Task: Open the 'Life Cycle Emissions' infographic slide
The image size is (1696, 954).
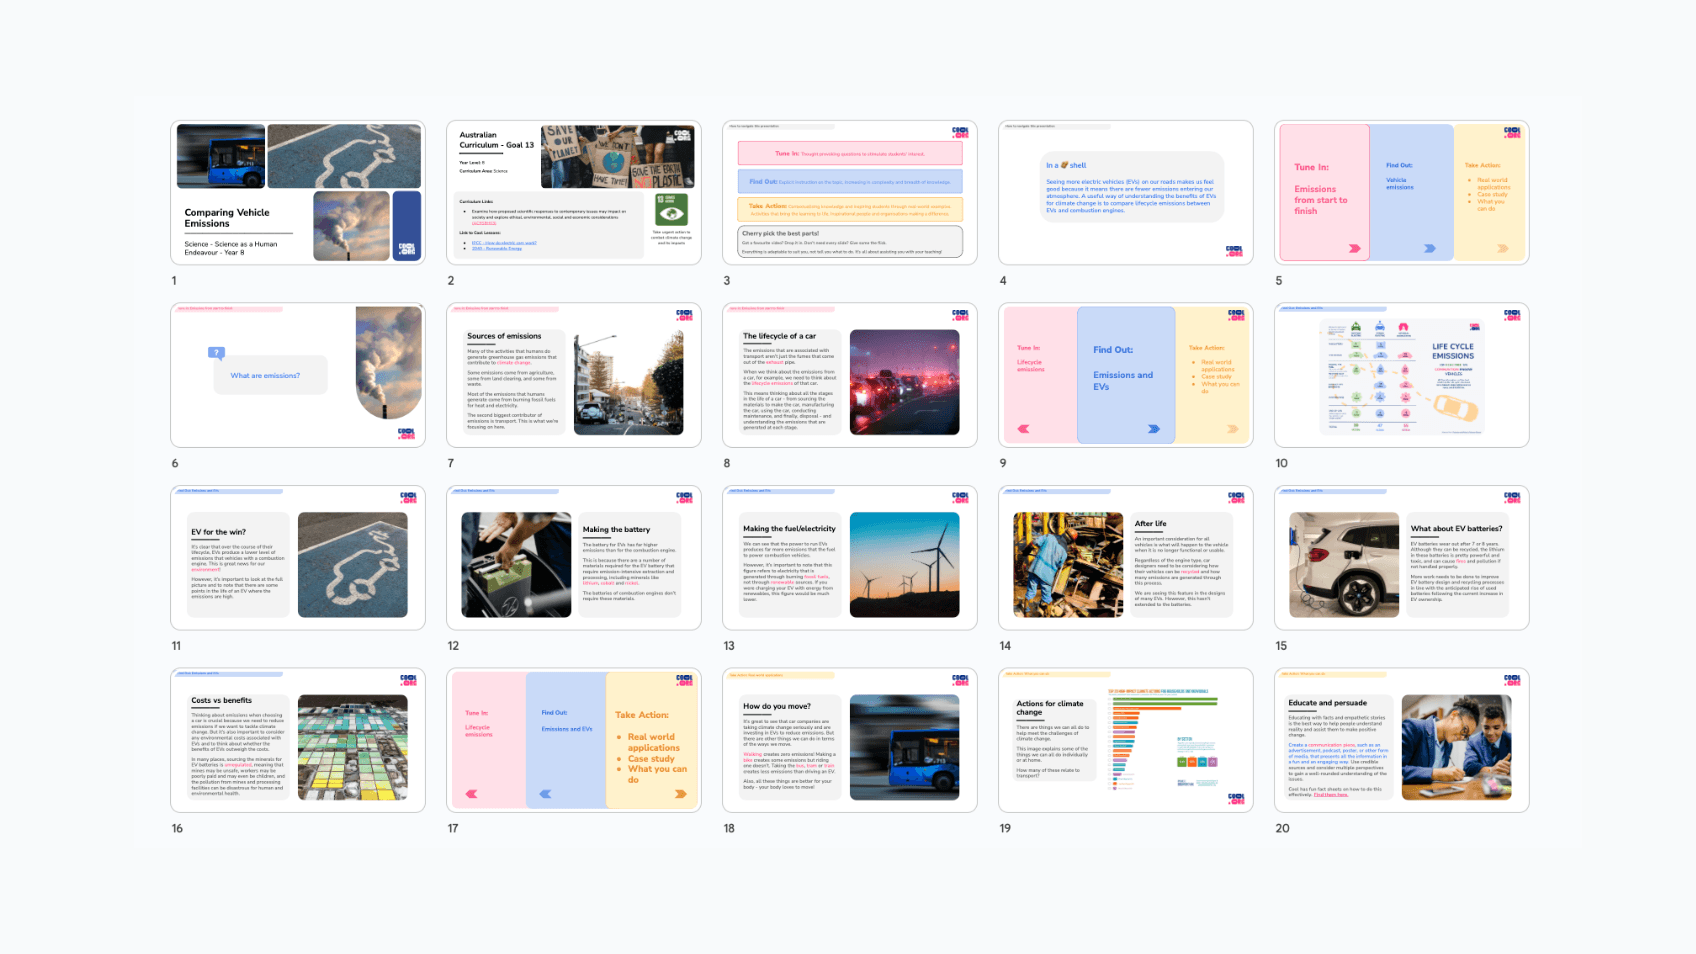Action: (1402, 375)
